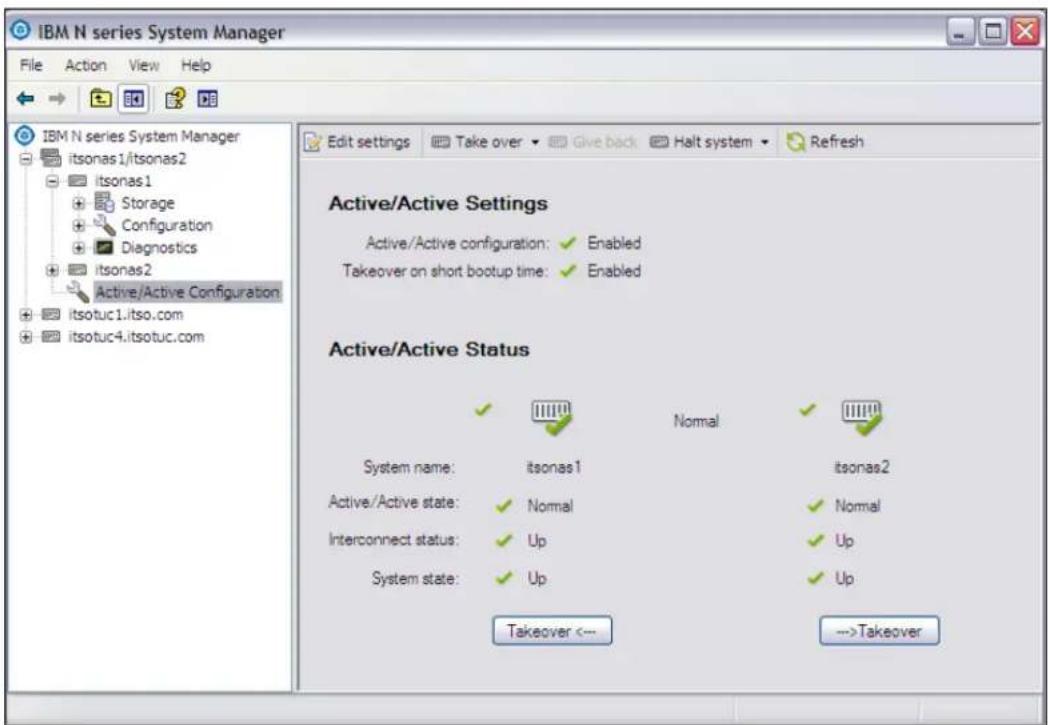The height and width of the screenshot is (725, 1048).
Task: Click the -->Takeover button under itsonas2
Action: tap(879, 631)
